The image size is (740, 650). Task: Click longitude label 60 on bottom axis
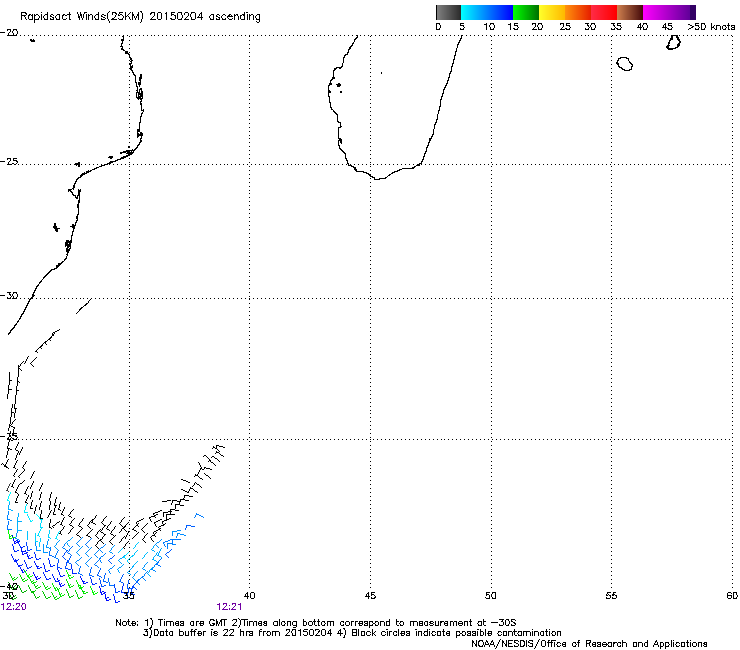(732, 595)
